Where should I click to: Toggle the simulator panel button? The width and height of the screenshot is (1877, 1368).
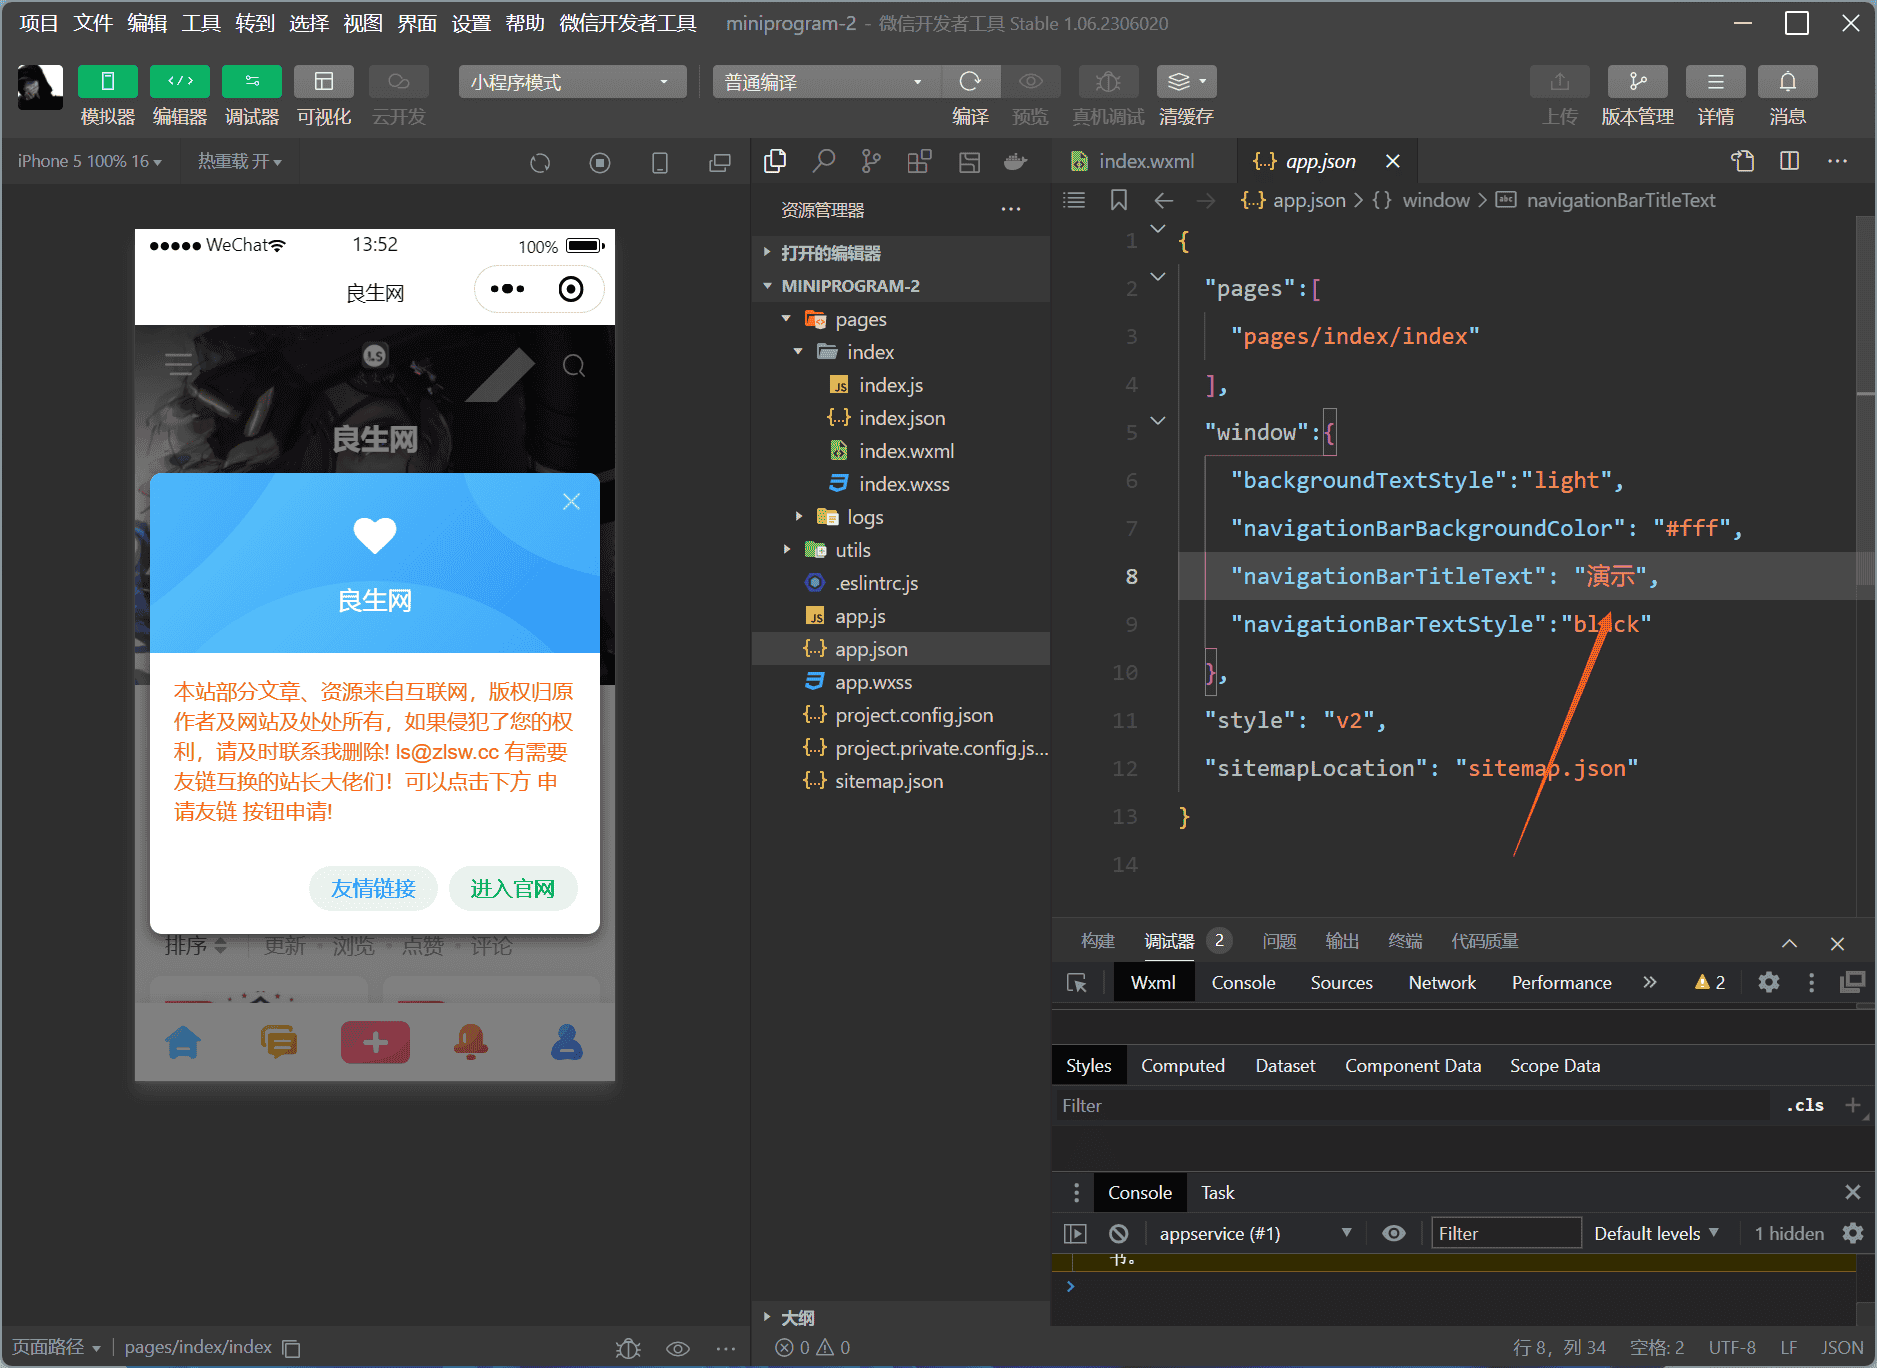107,82
